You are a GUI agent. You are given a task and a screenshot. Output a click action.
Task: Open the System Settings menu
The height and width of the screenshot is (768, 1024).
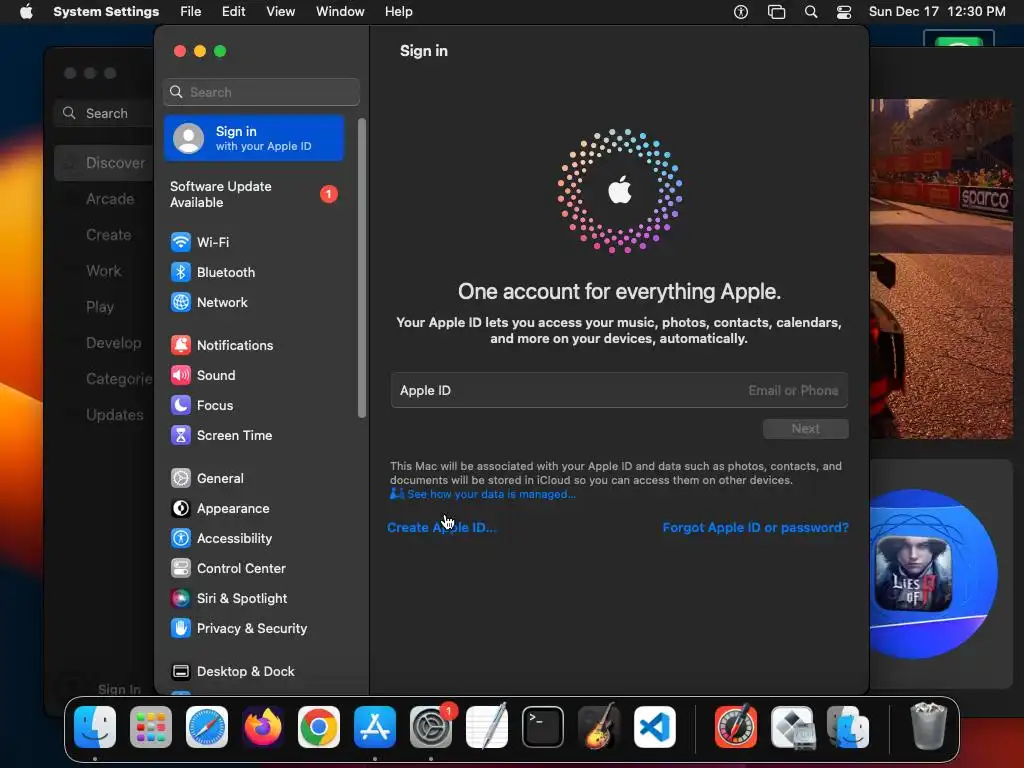[106, 12]
